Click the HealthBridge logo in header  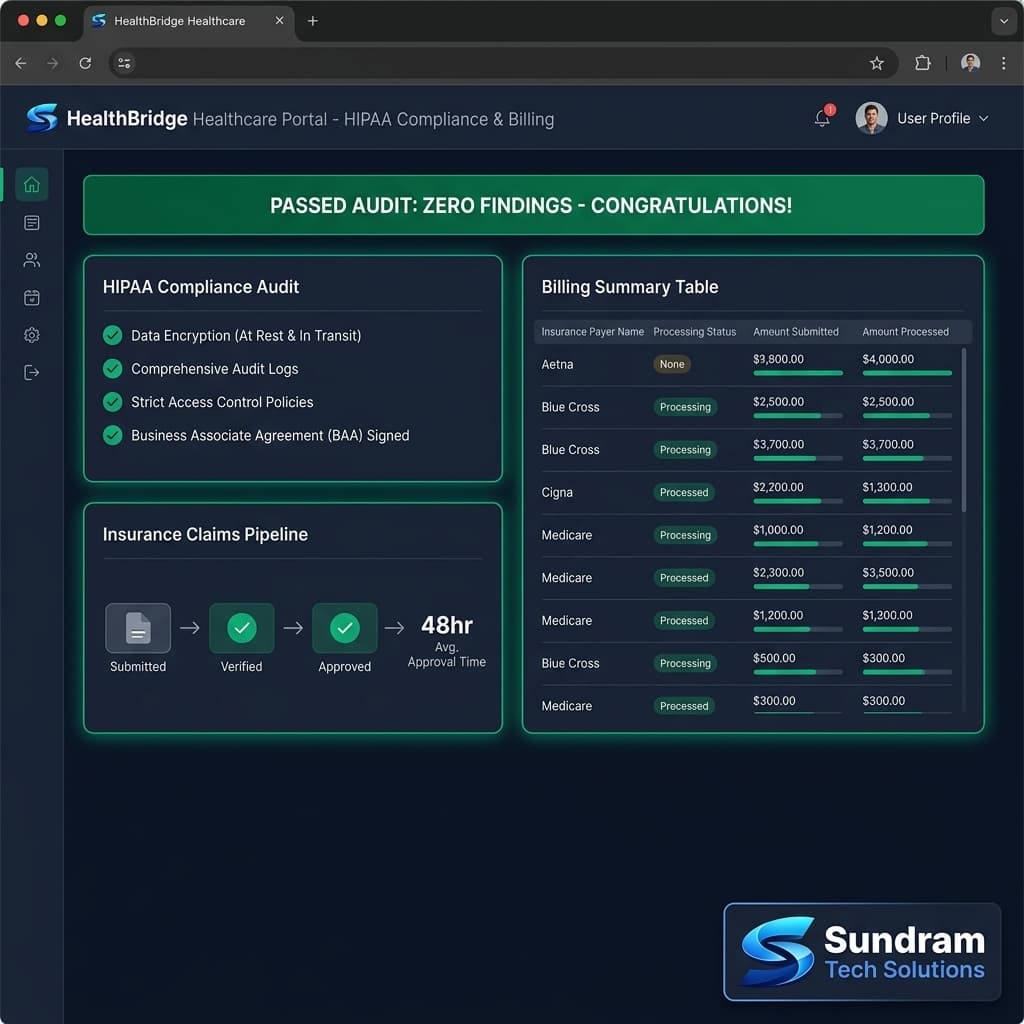click(42, 118)
